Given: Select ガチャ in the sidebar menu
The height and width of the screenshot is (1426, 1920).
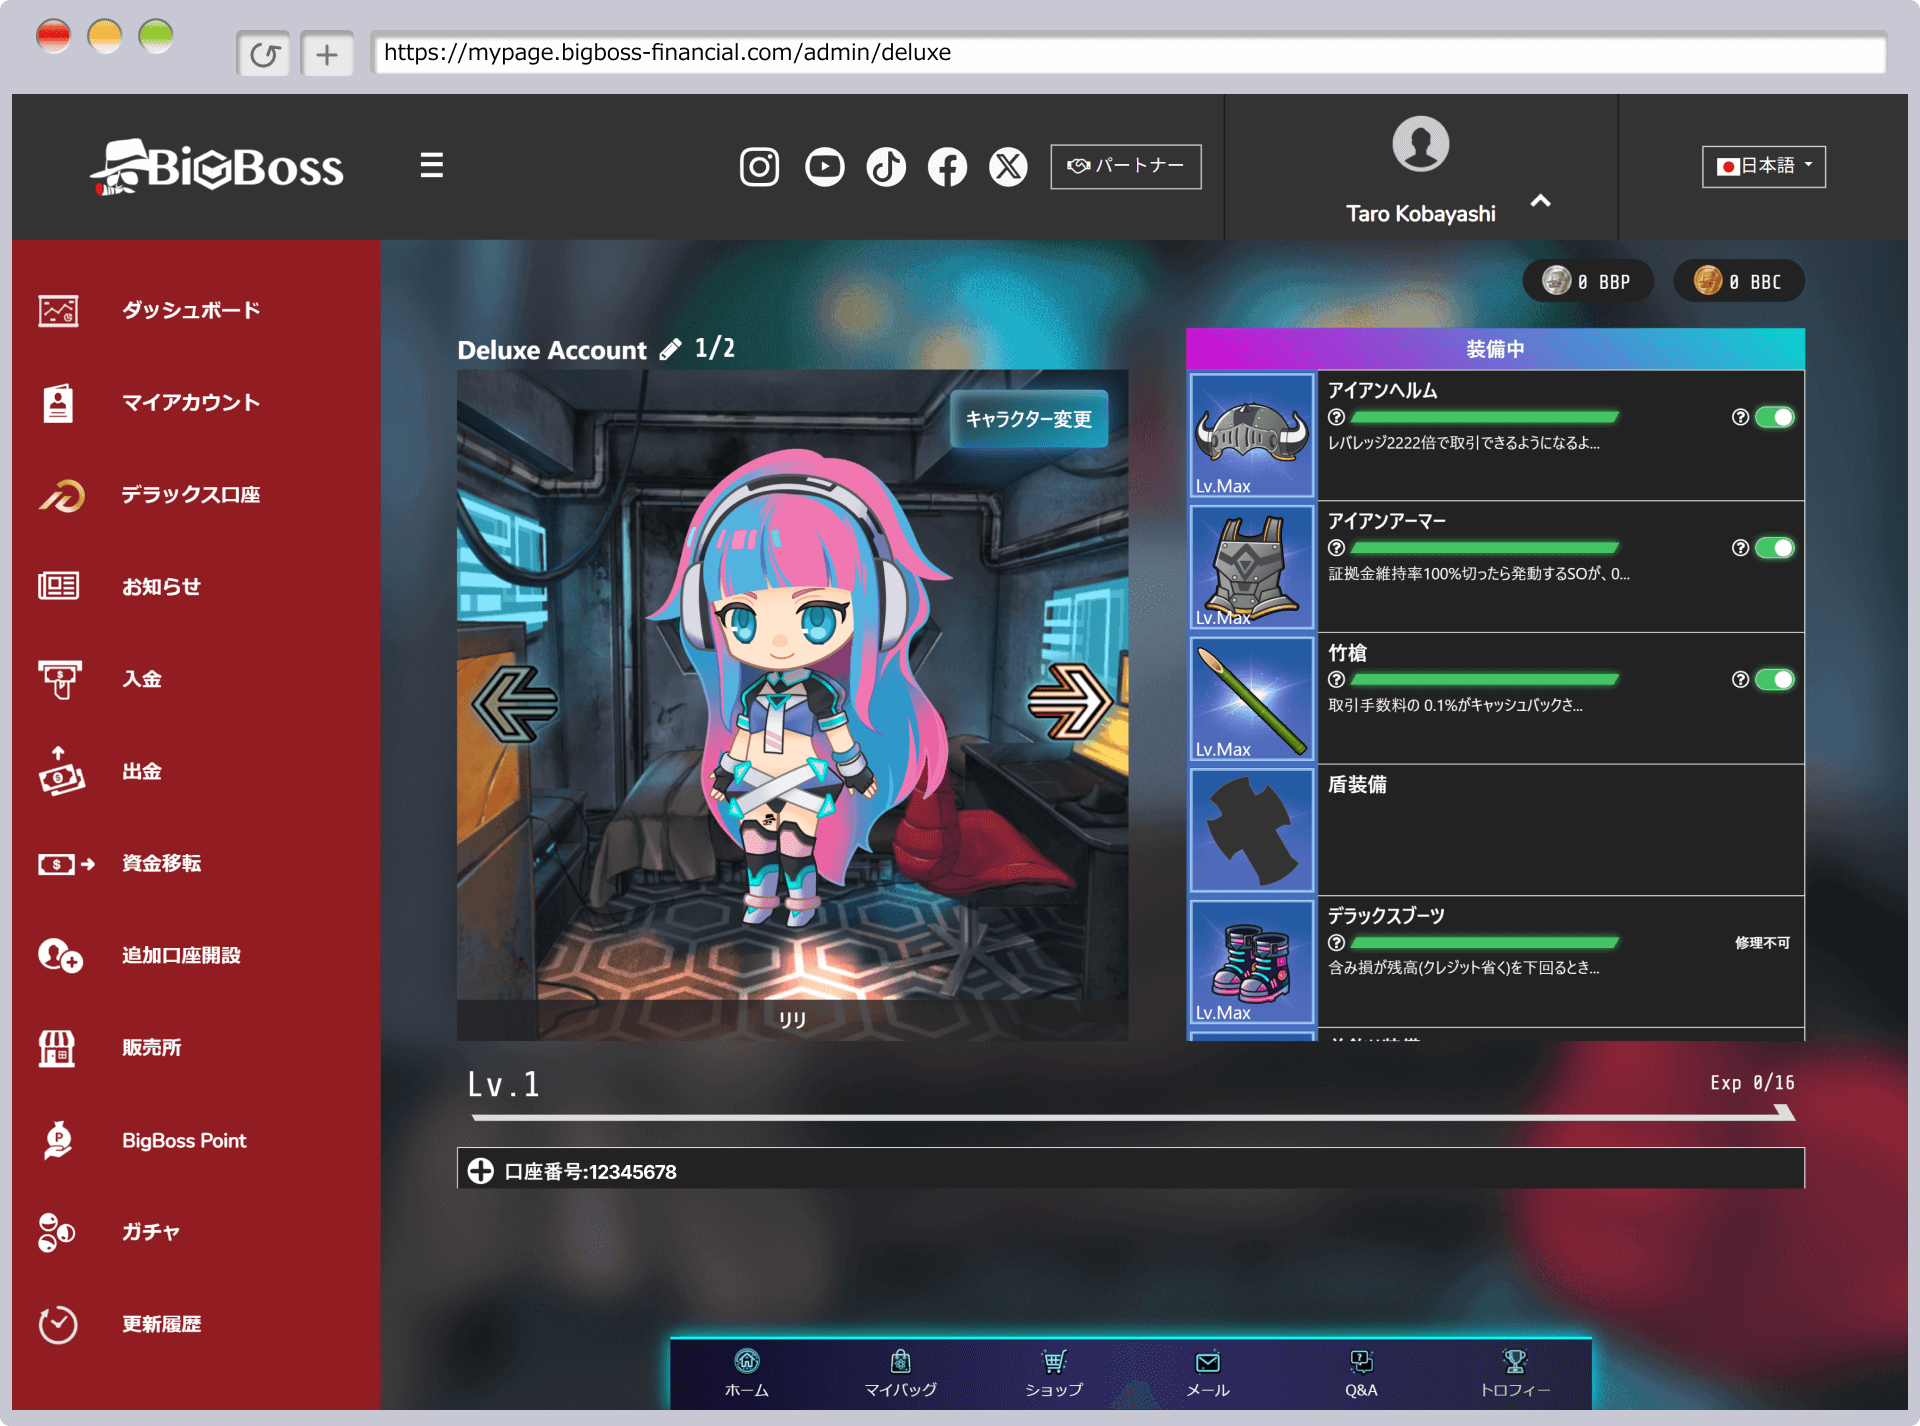Looking at the screenshot, I should pos(150,1232).
